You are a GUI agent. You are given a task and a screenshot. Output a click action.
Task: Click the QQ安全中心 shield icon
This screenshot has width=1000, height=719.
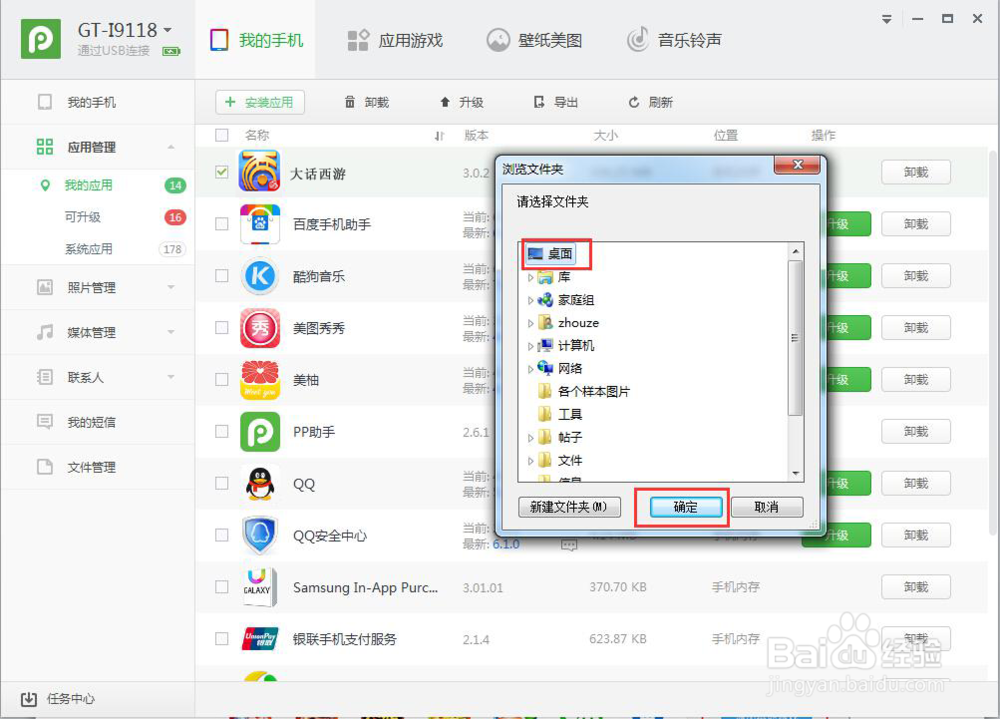(260, 535)
